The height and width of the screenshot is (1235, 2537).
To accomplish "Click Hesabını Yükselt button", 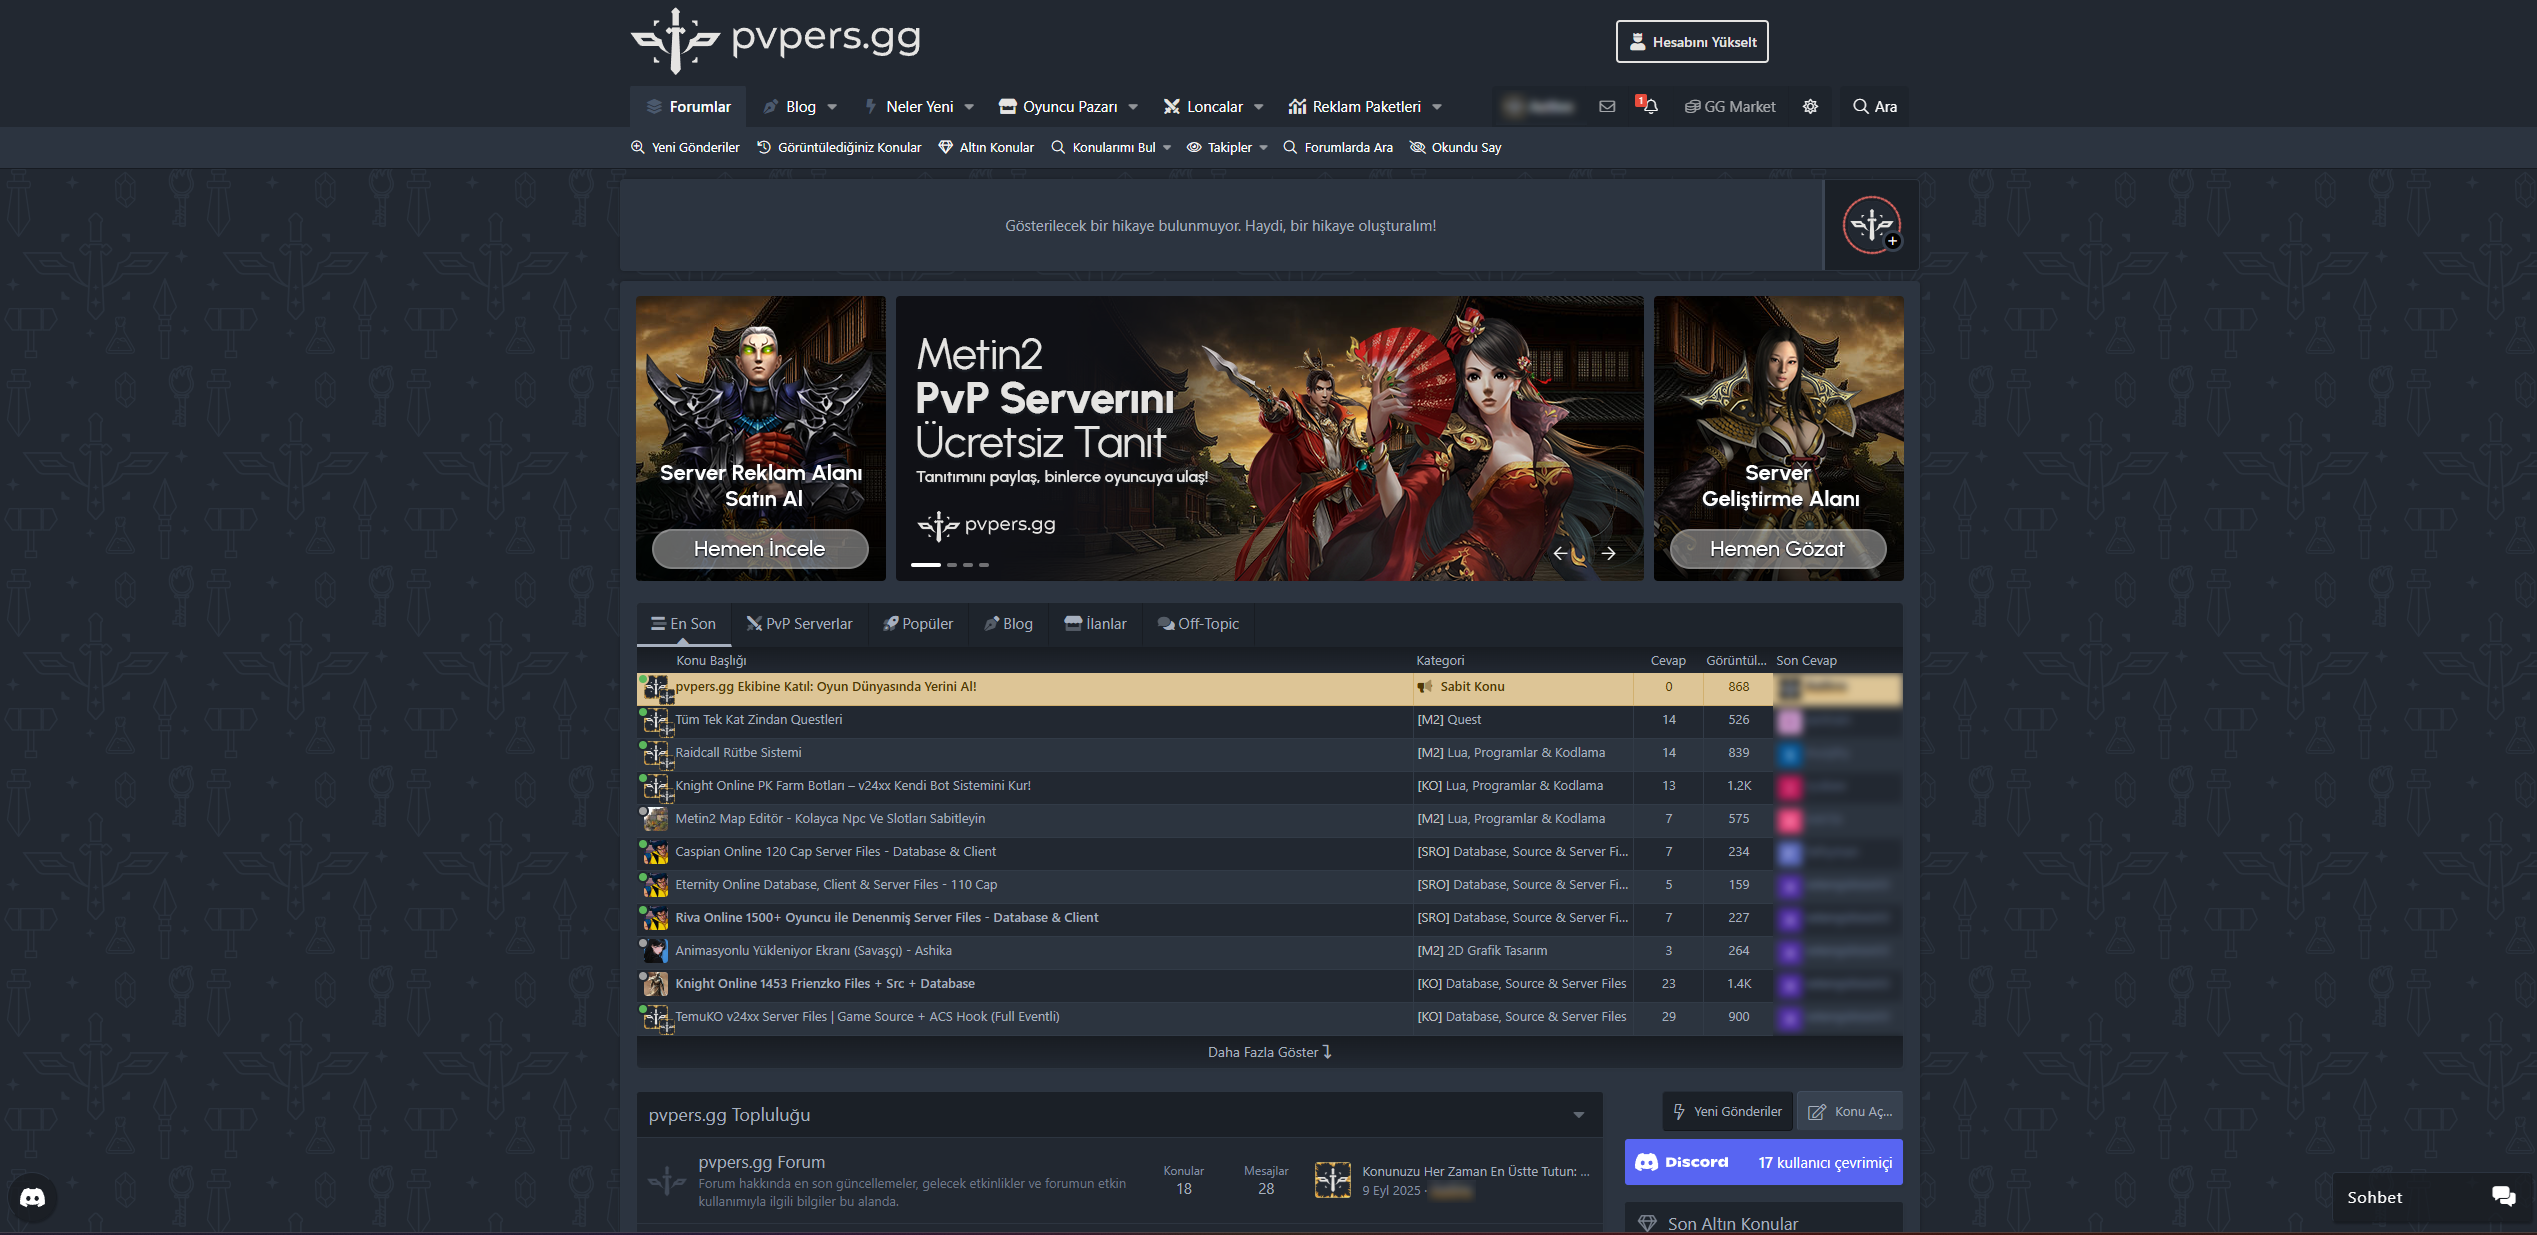I will tap(1692, 42).
